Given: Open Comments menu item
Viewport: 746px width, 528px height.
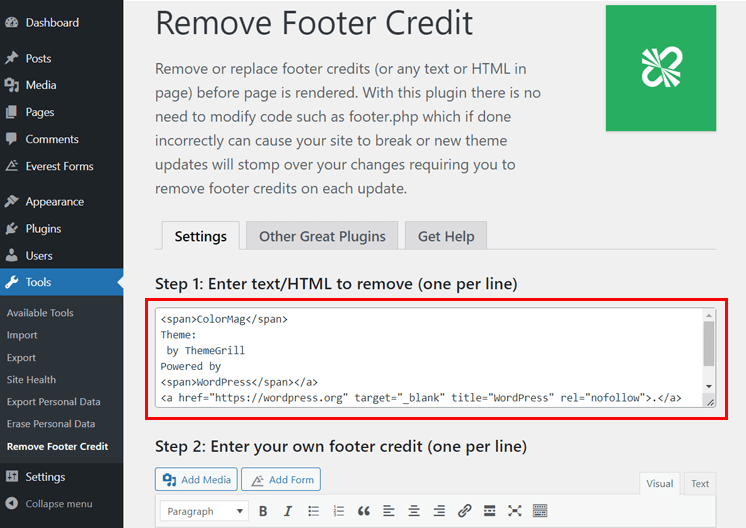Looking at the screenshot, I should click(x=61, y=139).
